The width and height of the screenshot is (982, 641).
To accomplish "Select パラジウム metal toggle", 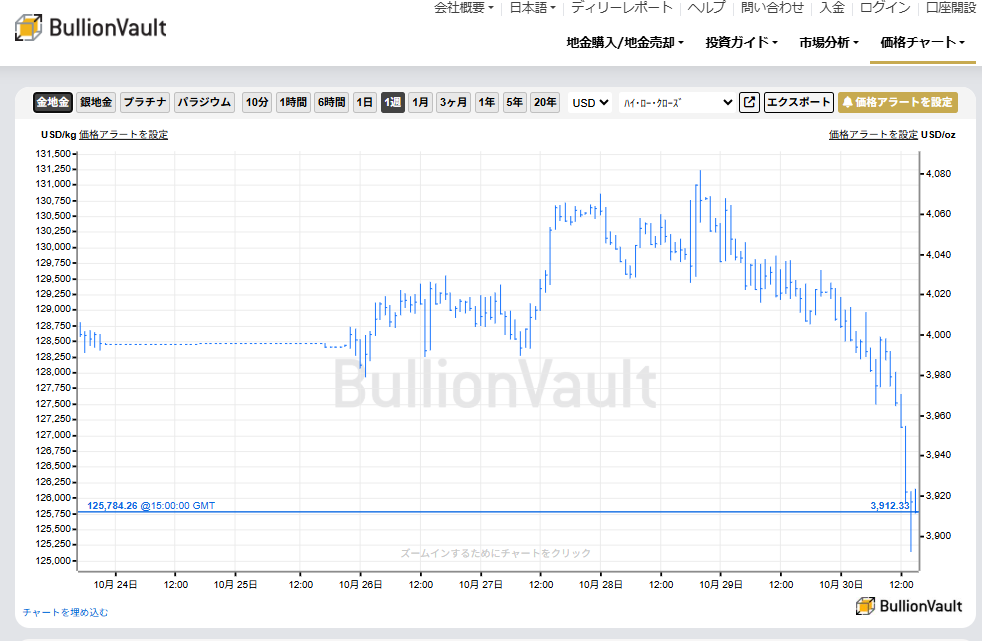I will click(x=204, y=102).
